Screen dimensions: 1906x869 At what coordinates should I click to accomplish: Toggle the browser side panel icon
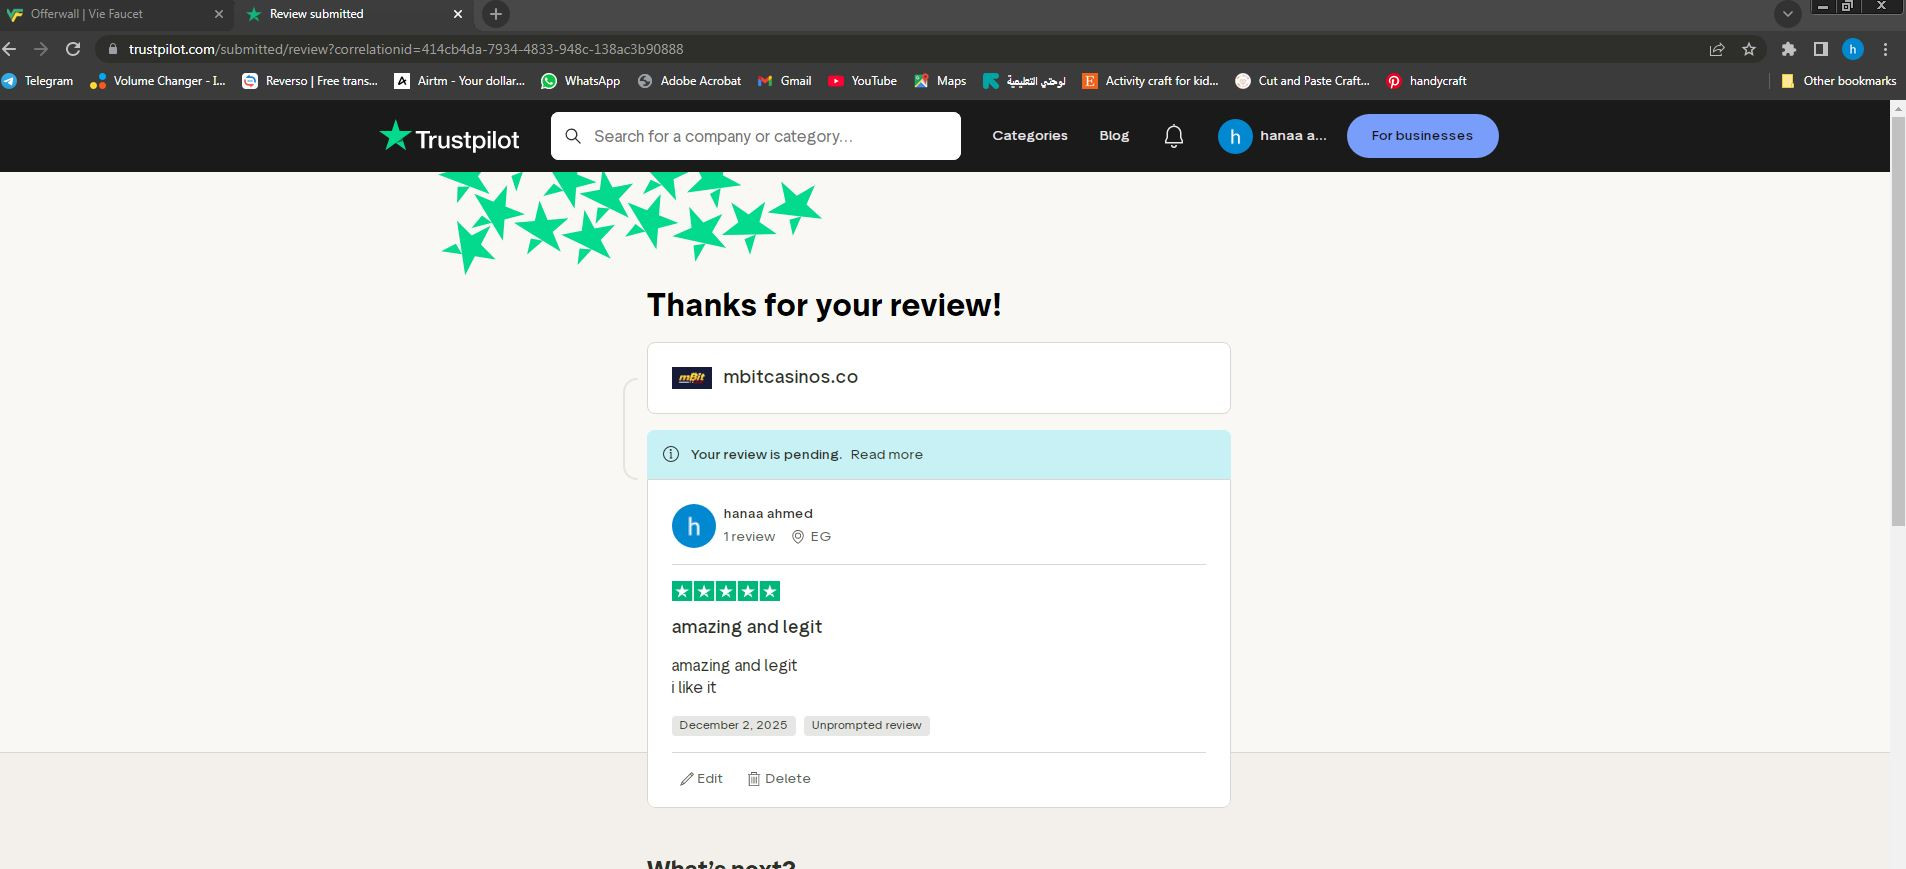[1821, 49]
